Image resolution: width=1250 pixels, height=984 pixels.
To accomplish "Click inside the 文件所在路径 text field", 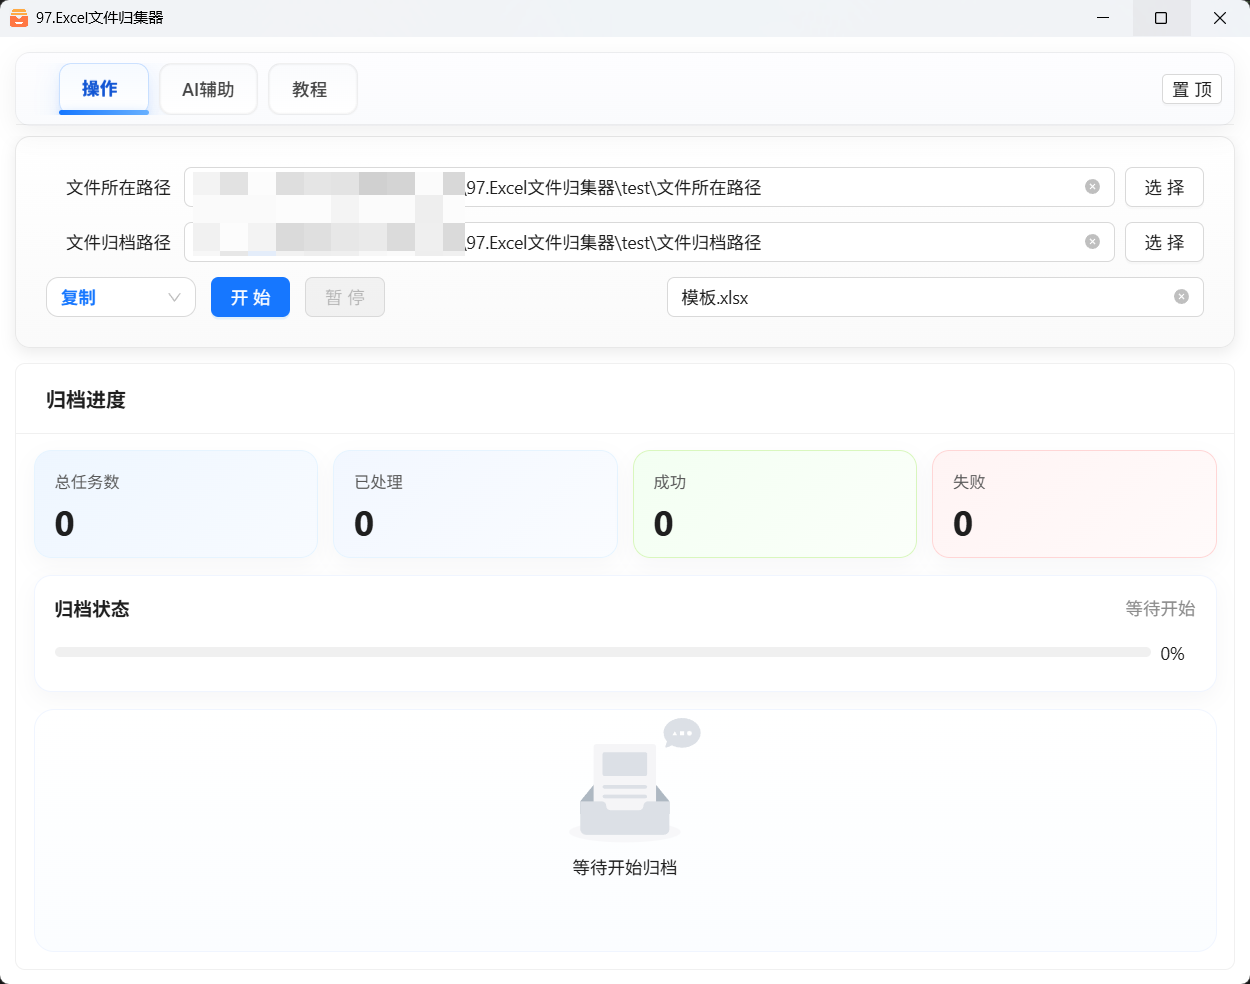I will (x=770, y=187).
